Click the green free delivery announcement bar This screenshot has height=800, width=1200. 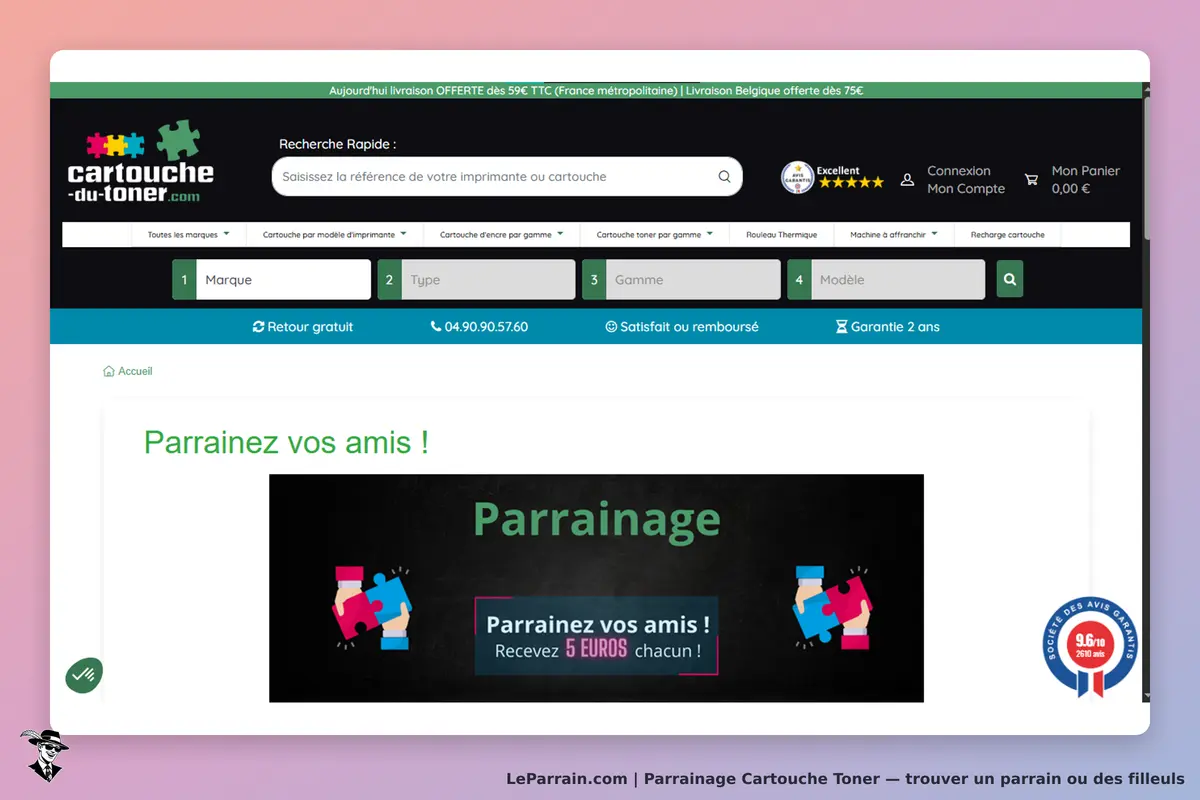596,90
